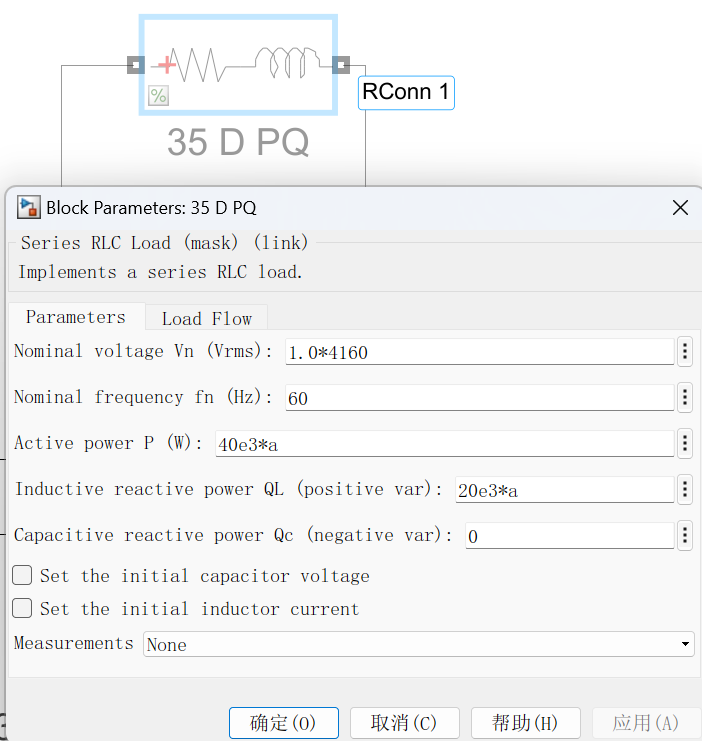This screenshot has height=741, width=702.
Task: Open options menu for Inductive reactive power QL
Action: [x=685, y=489]
